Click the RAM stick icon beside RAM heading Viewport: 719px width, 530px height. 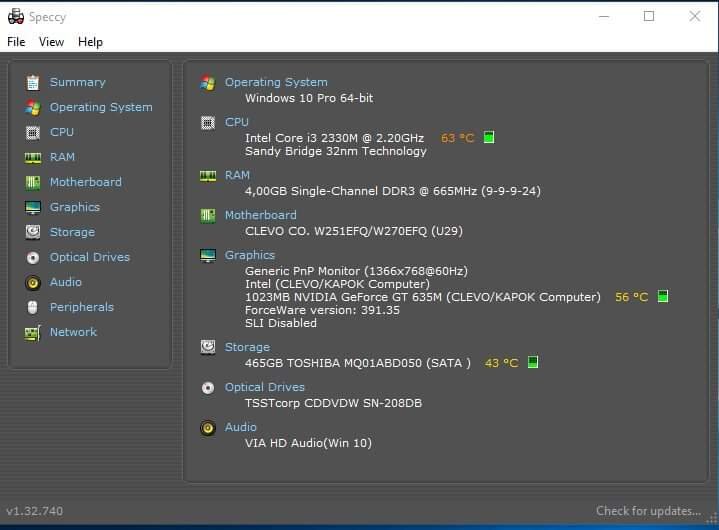pos(208,176)
